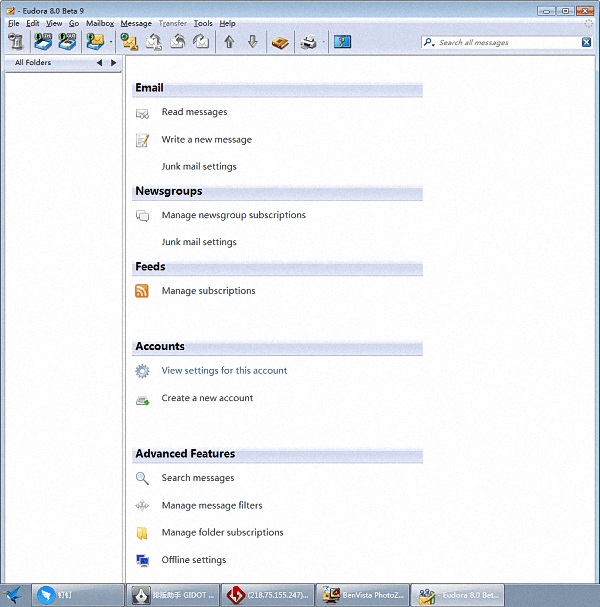Open the Out mailbox toolbar icon
Image resolution: width=600 pixels, height=607 pixels.
[x=68, y=42]
